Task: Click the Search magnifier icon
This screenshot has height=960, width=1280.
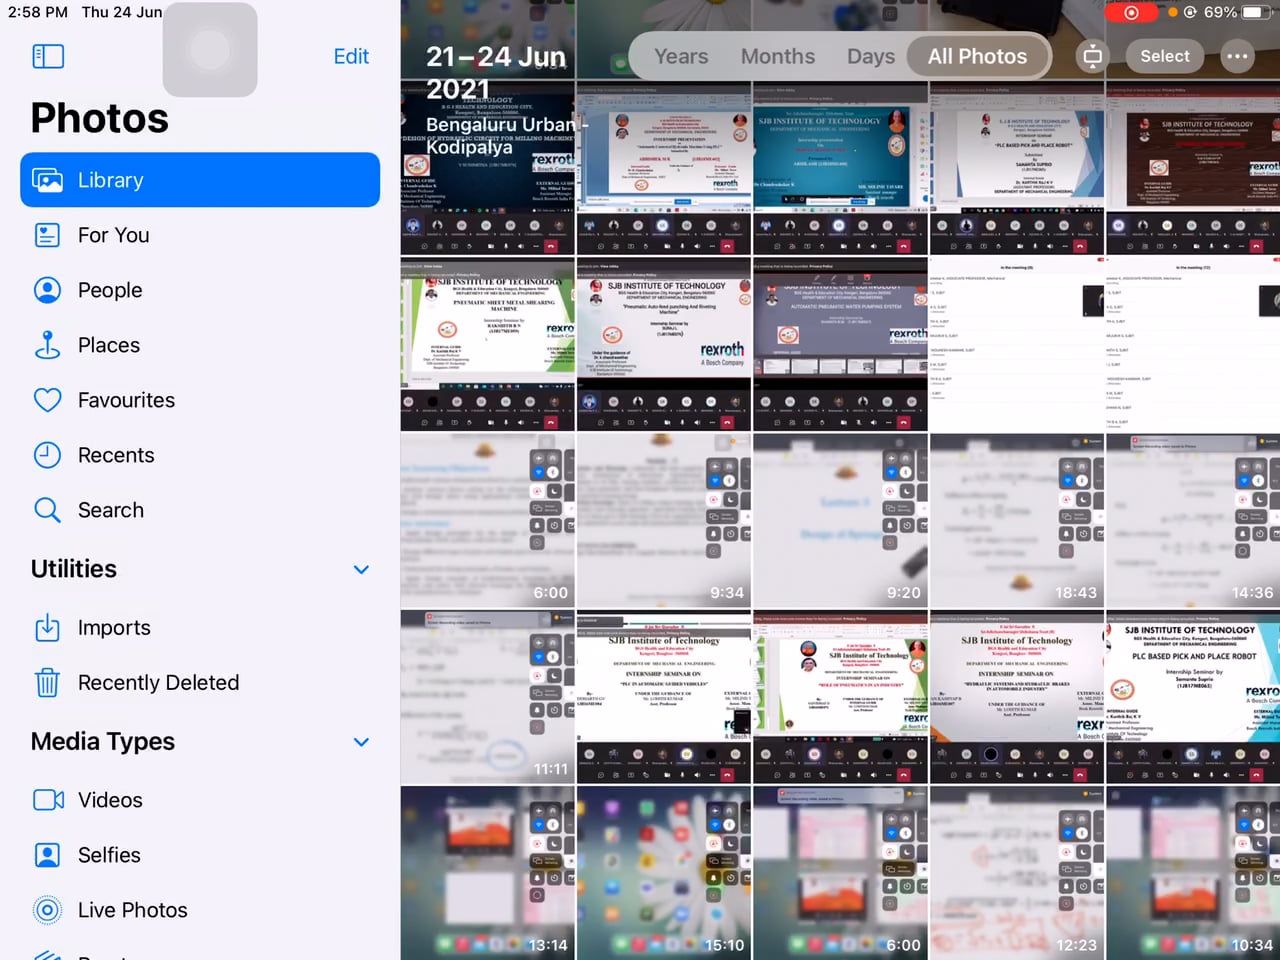Action: 47,510
